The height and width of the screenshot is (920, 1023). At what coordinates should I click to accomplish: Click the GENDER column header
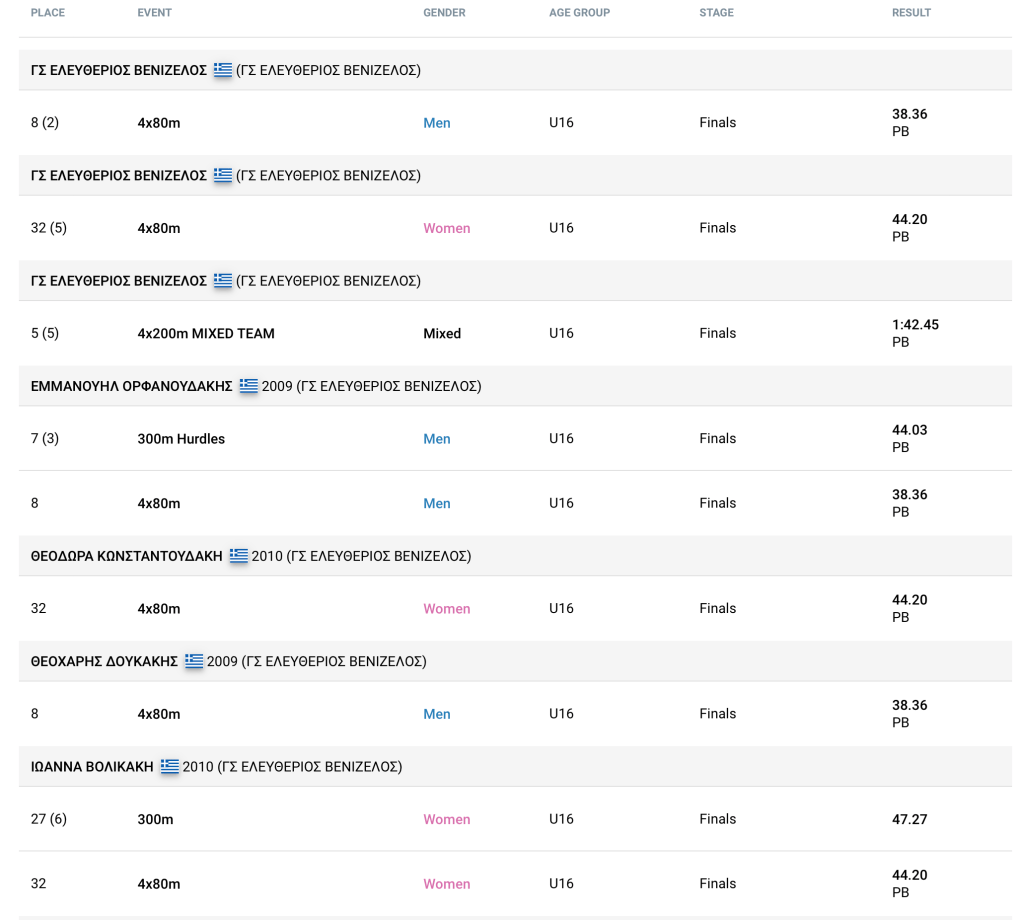pos(445,13)
